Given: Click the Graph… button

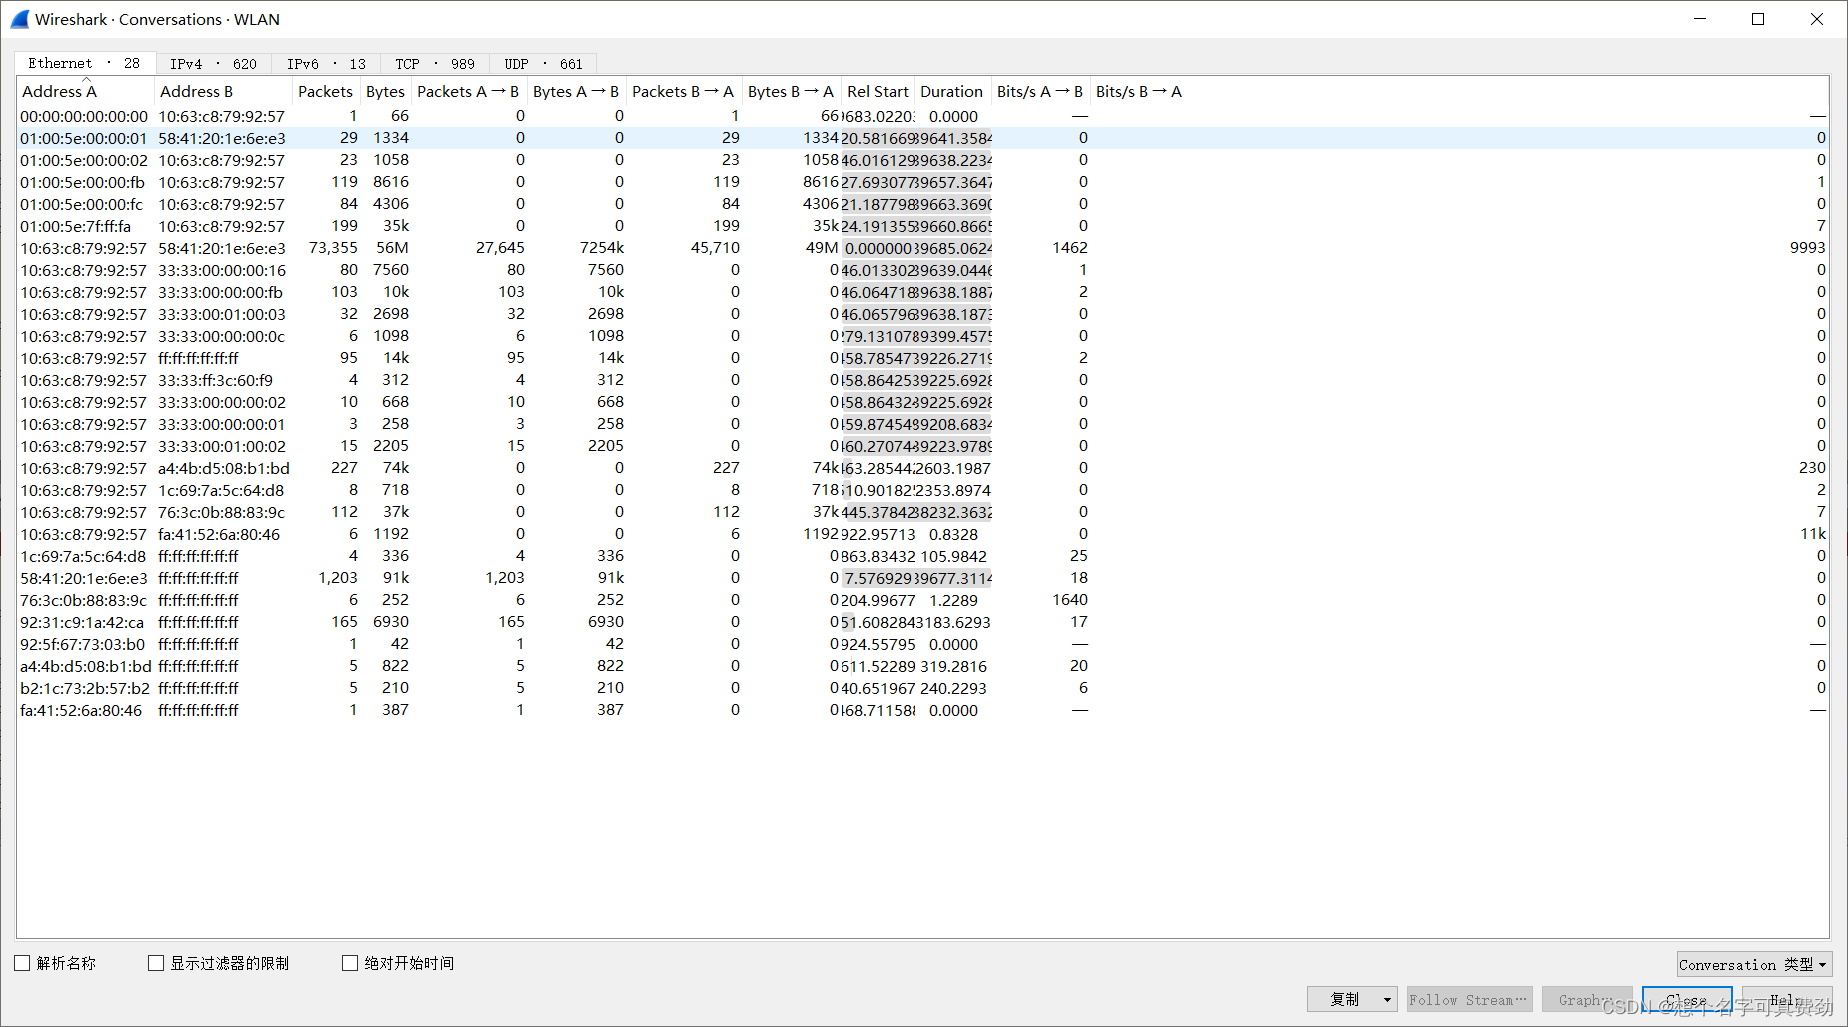Looking at the screenshot, I should coord(1587,999).
